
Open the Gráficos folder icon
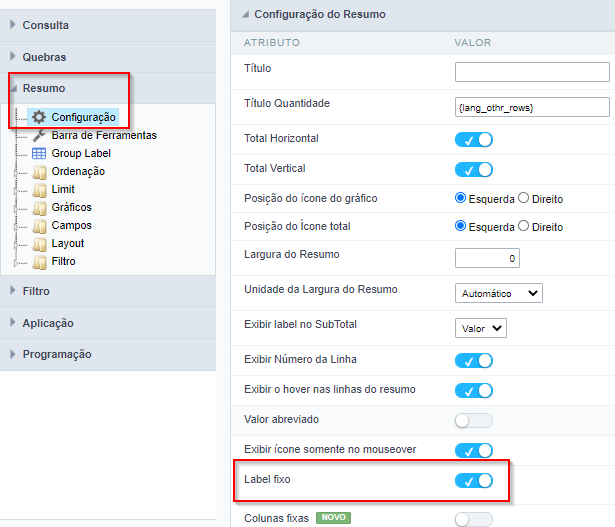pos(39,208)
